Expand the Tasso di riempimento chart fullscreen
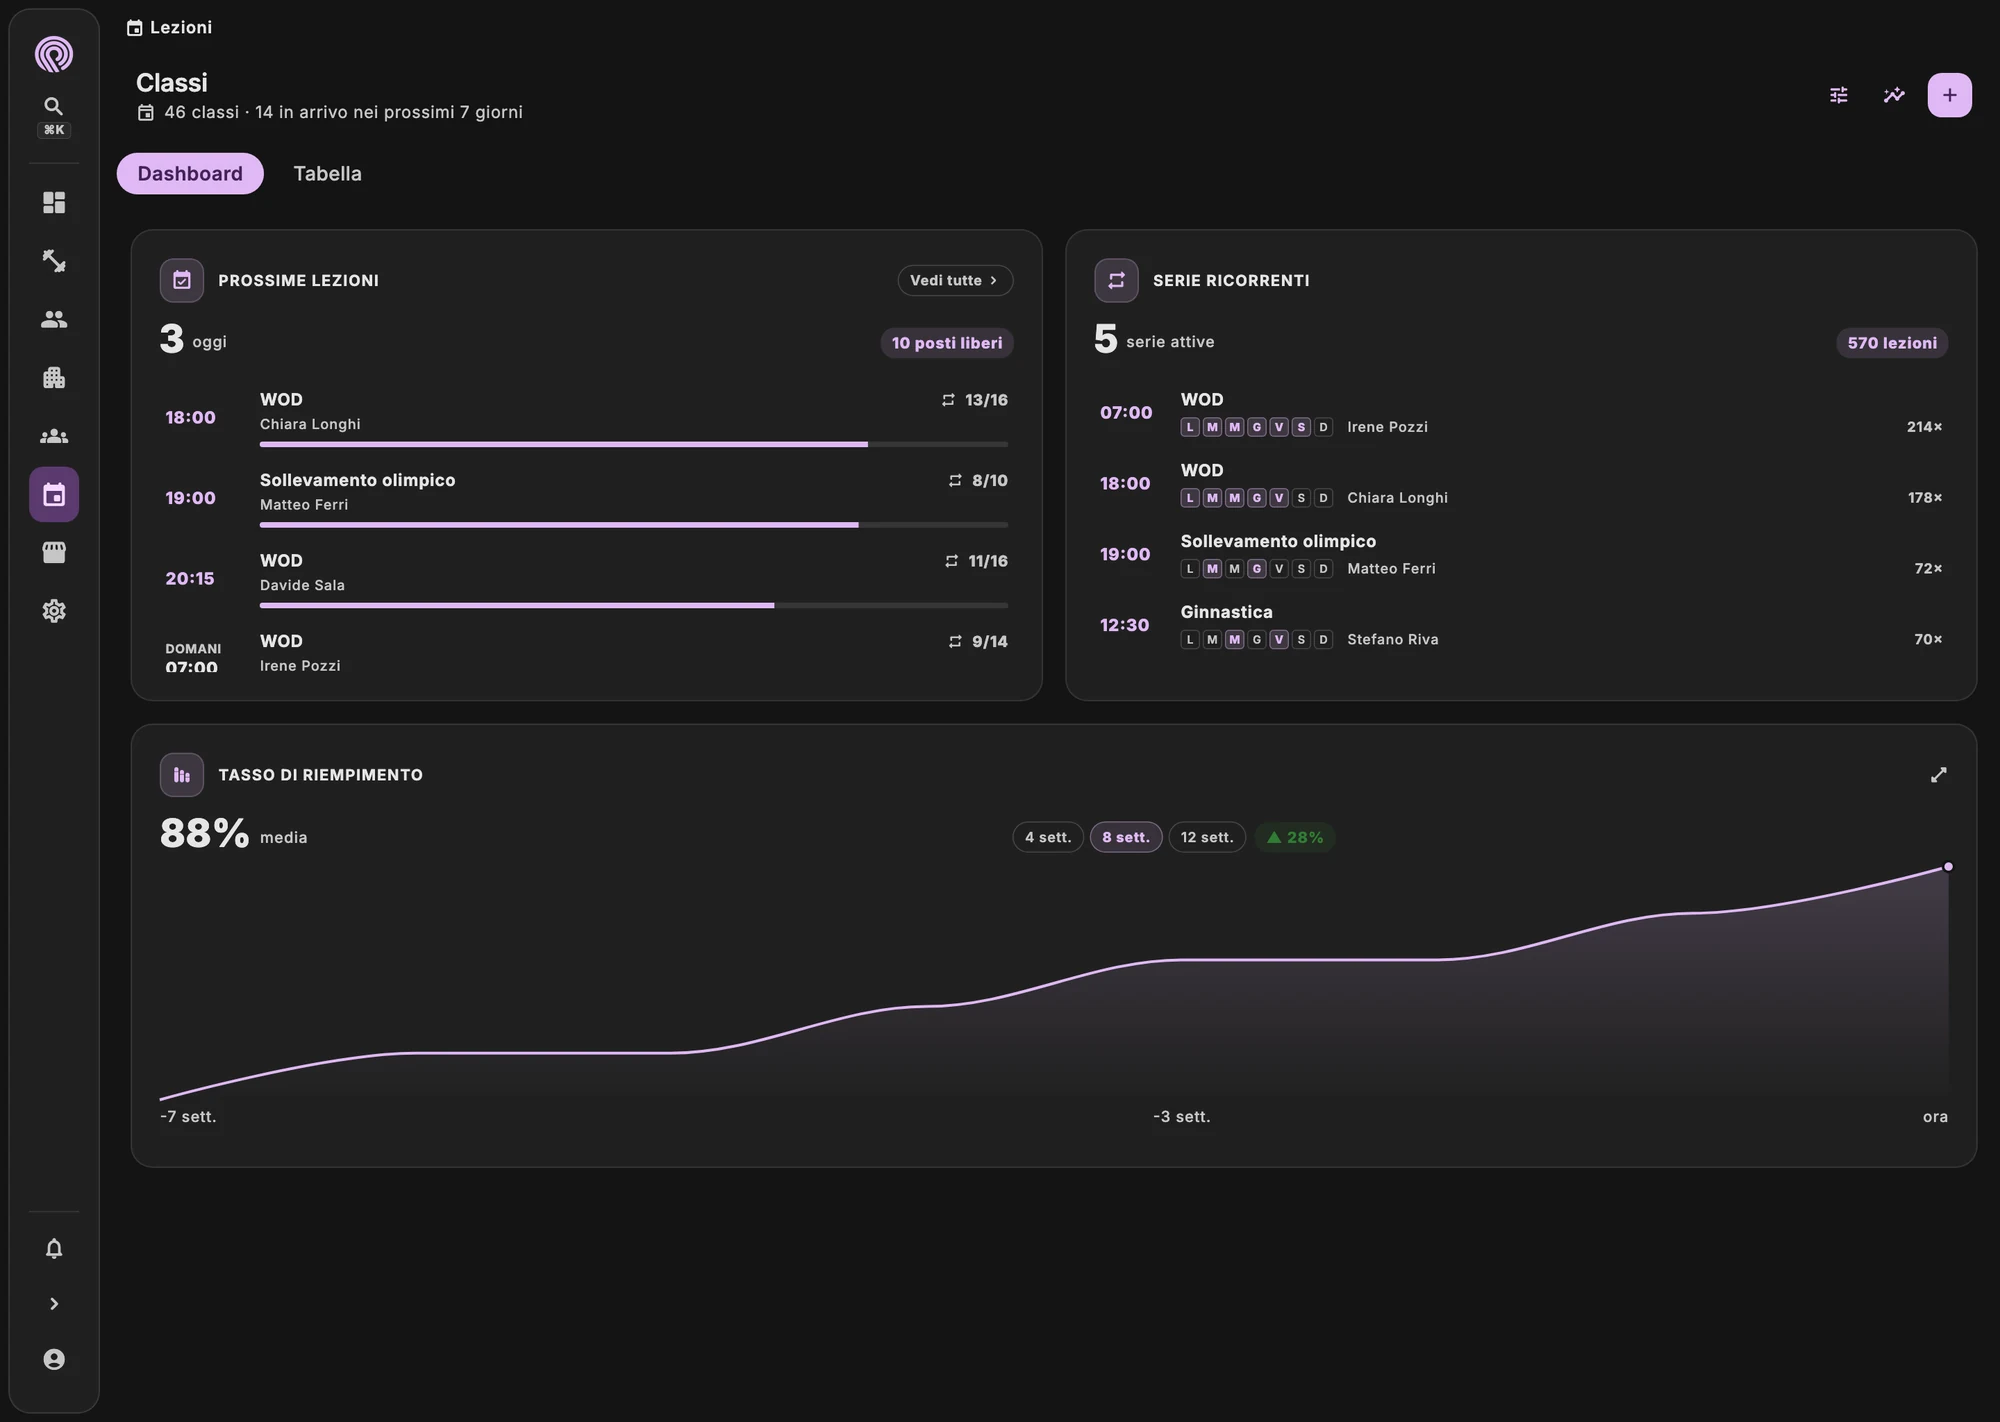Viewport: 2000px width, 1422px height. tap(1938, 775)
